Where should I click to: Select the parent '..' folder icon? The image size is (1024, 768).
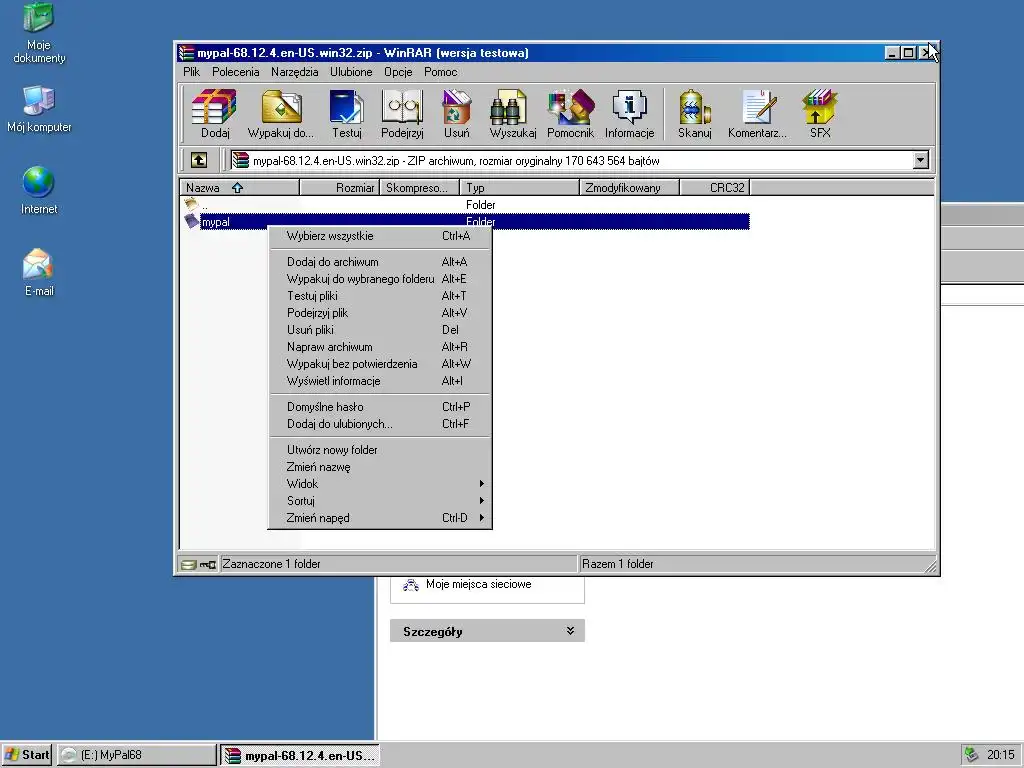click(x=191, y=204)
